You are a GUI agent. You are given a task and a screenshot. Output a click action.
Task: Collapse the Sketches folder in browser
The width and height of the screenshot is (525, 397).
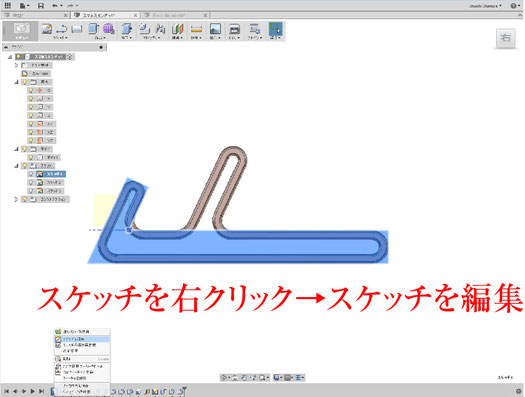(x=16, y=166)
